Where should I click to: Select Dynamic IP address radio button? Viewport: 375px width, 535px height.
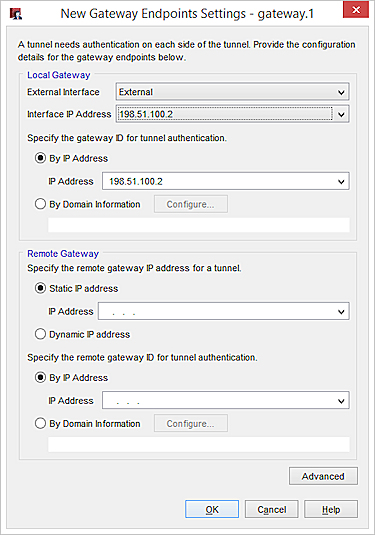coord(40,334)
